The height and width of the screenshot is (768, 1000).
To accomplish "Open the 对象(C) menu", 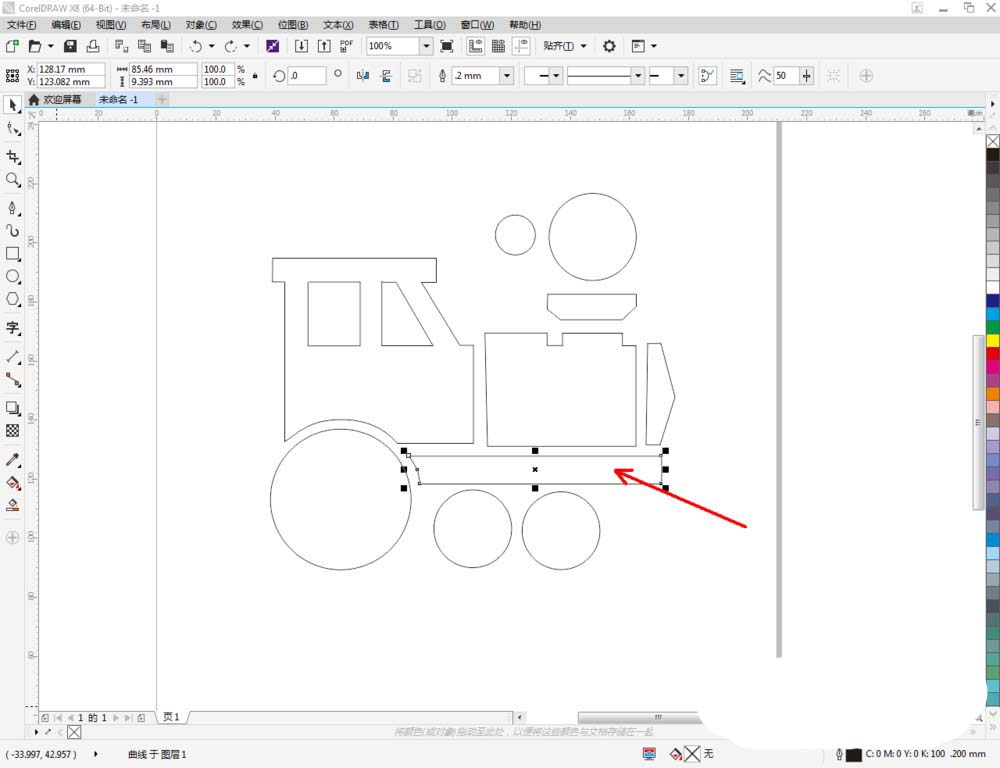I will pos(201,25).
